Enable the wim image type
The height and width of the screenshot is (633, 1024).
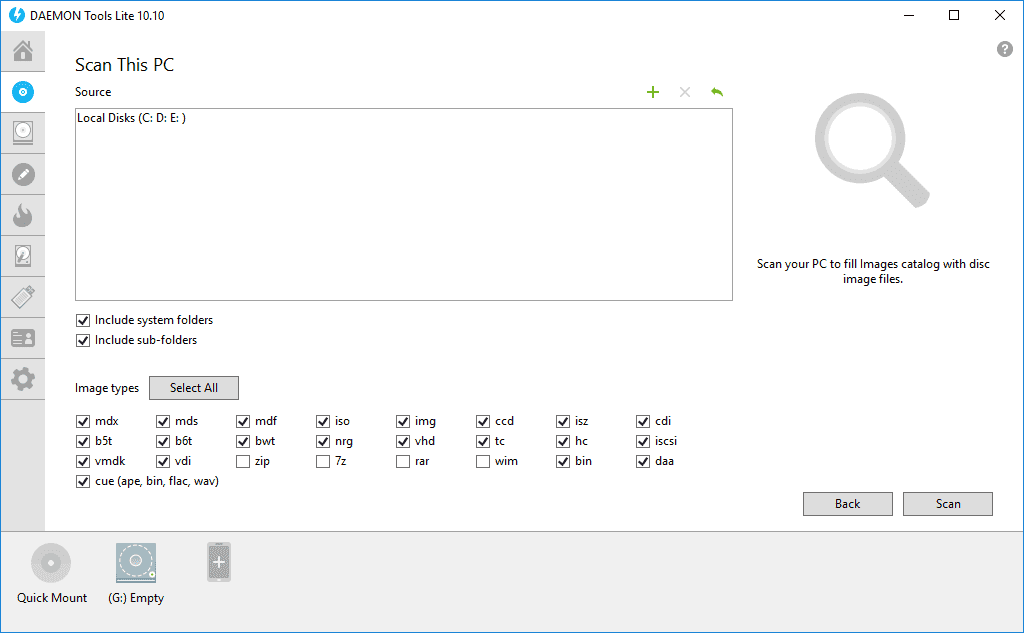pos(483,462)
